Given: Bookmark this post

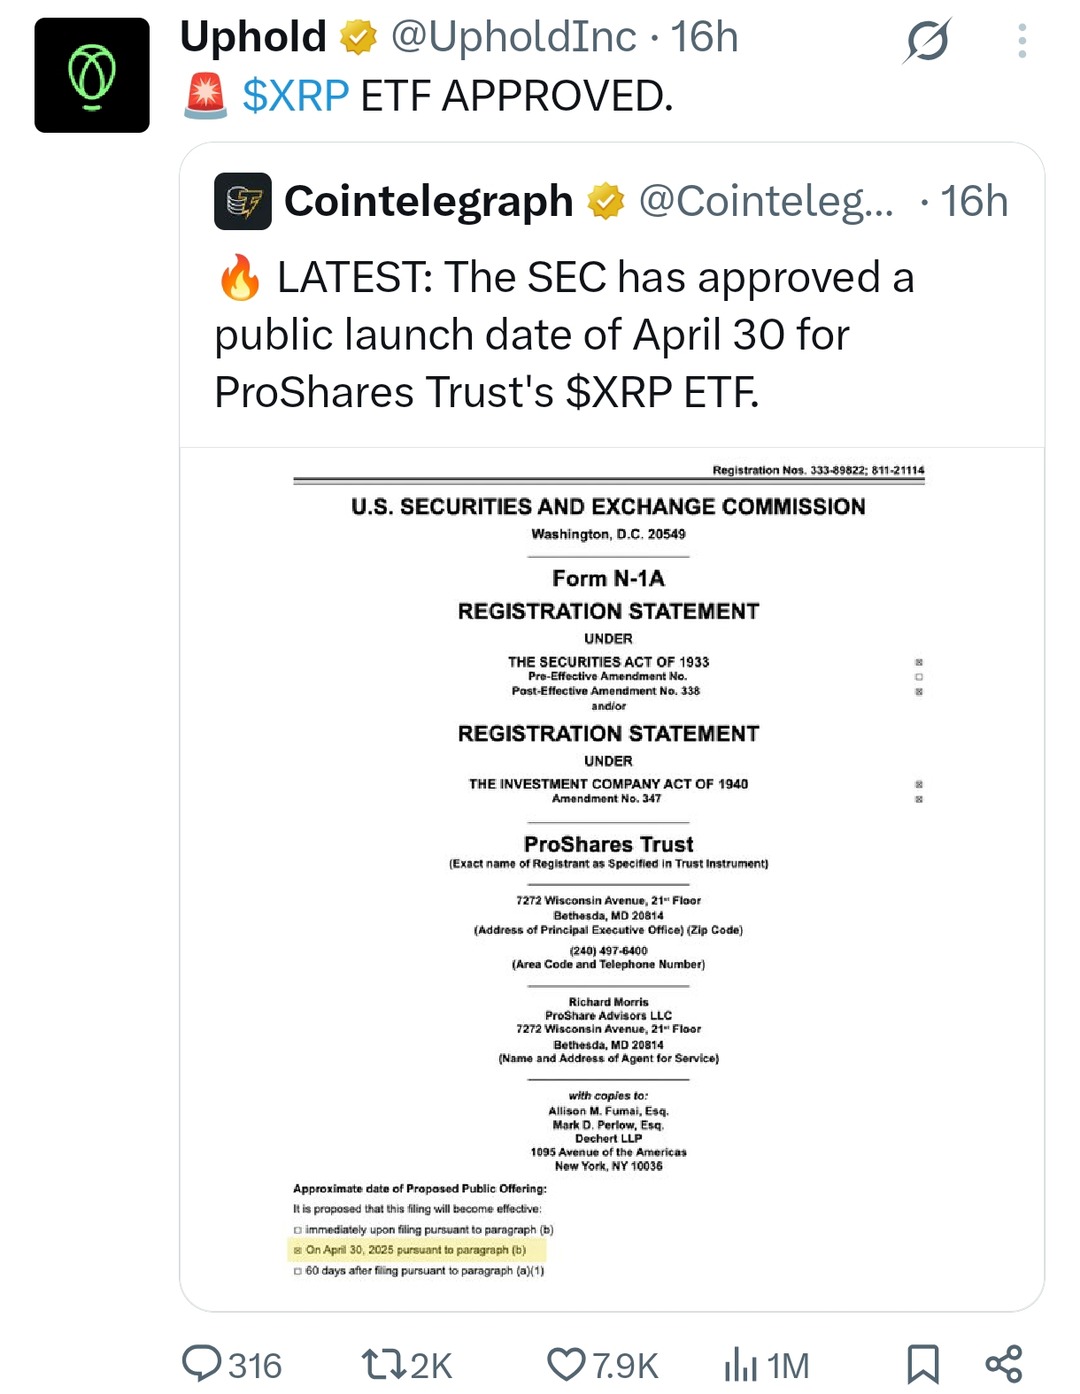Looking at the screenshot, I should [x=922, y=1364].
